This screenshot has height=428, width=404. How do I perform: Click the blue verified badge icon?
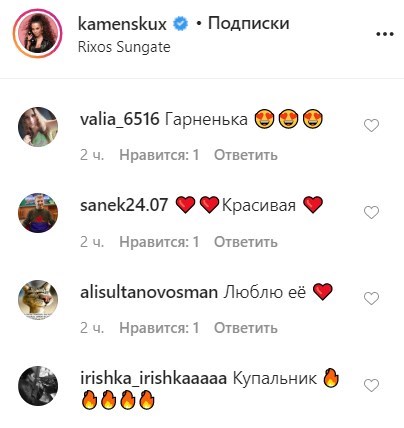click(180, 24)
